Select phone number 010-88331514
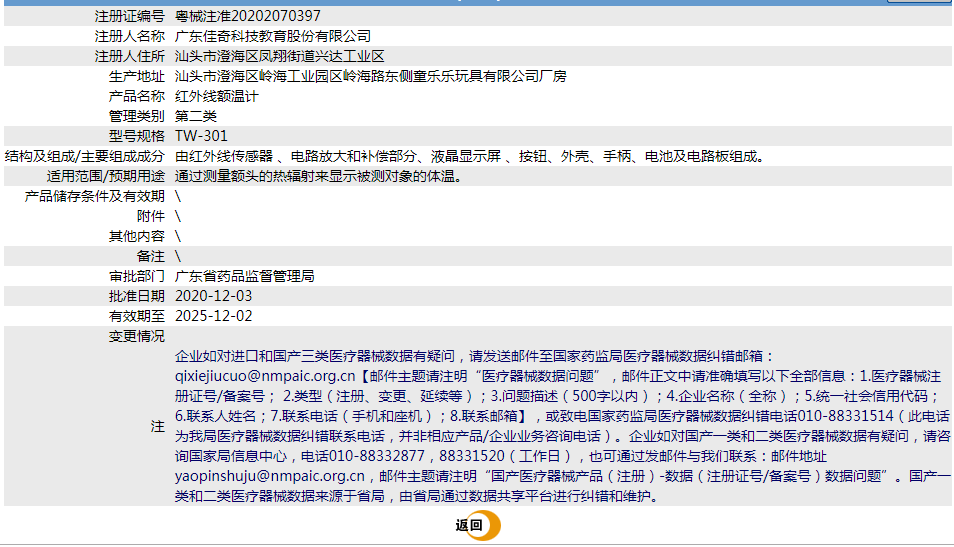954x547 pixels. (x=846, y=416)
